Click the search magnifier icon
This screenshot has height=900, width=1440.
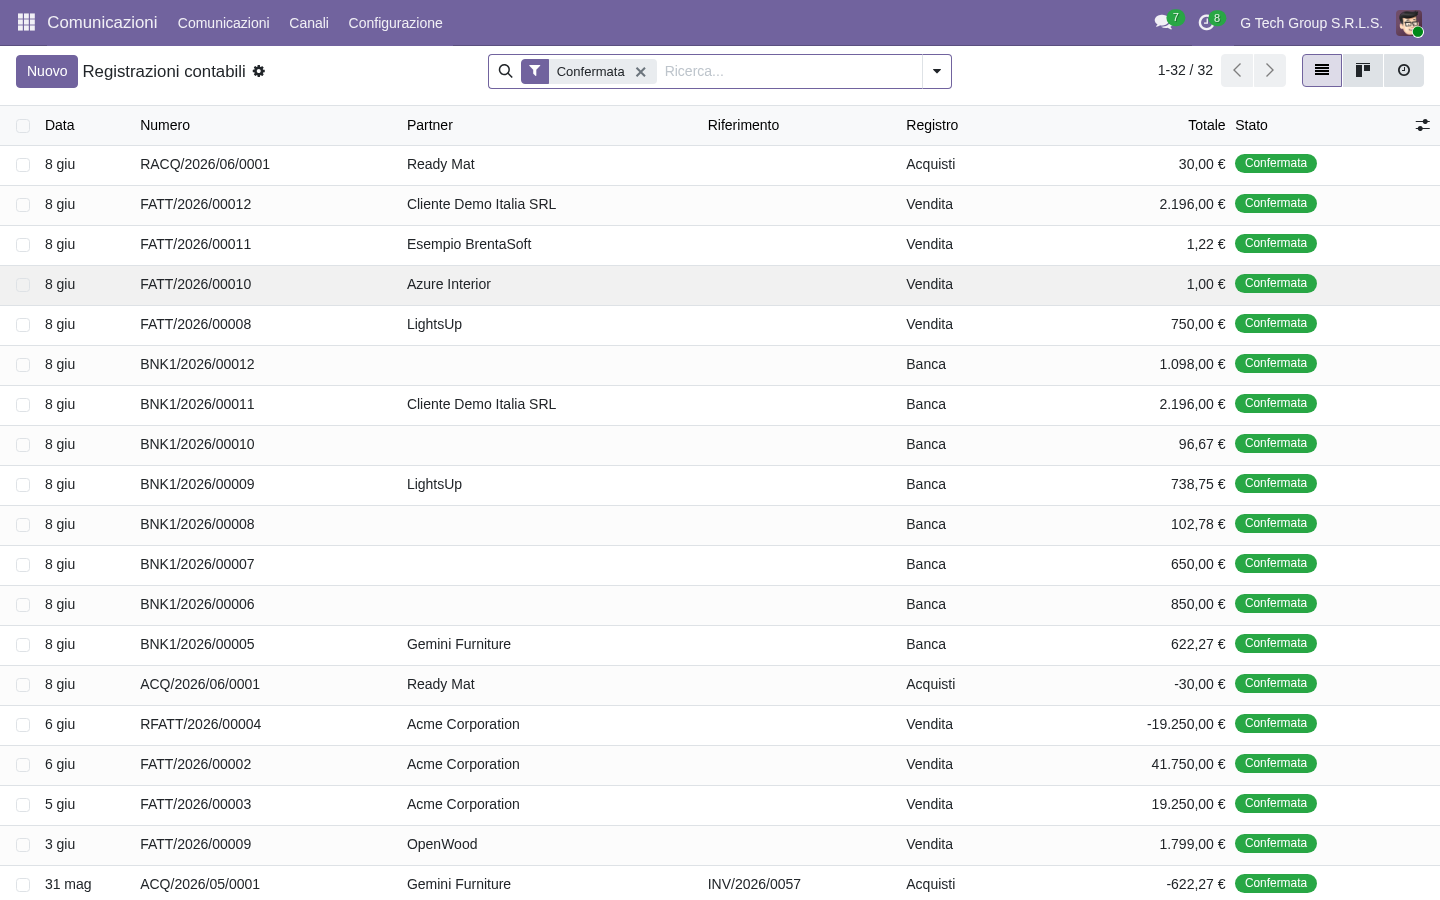pyautogui.click(x=505, y=71)
